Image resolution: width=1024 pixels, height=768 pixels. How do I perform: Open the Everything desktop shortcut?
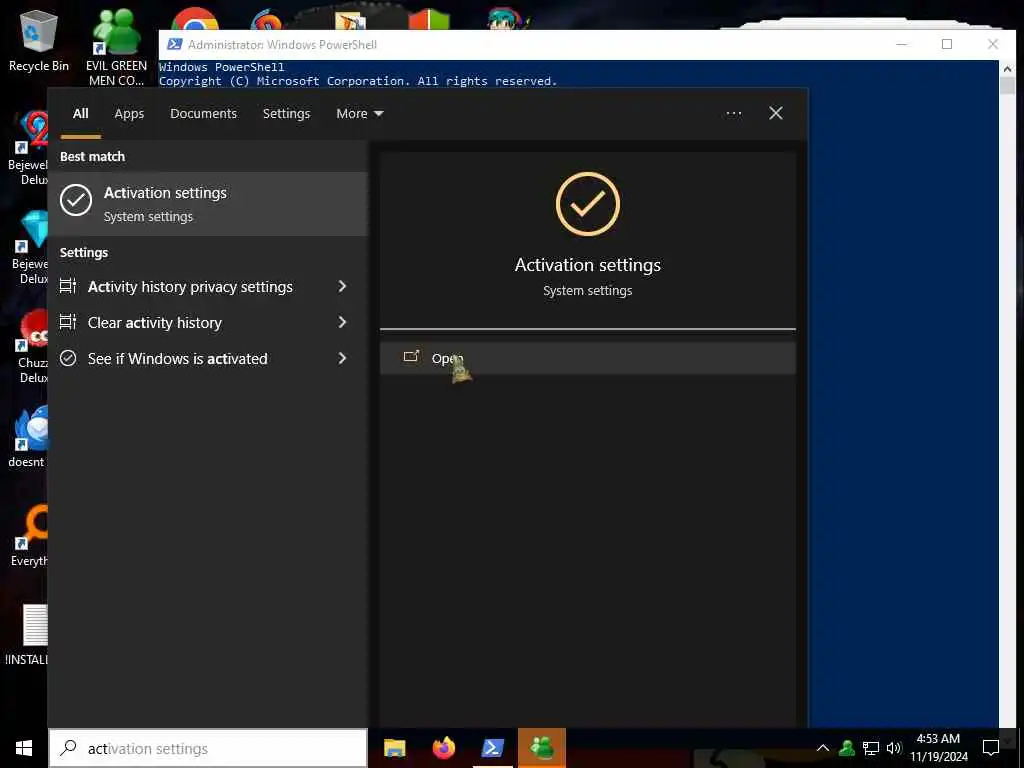point(29,536)
